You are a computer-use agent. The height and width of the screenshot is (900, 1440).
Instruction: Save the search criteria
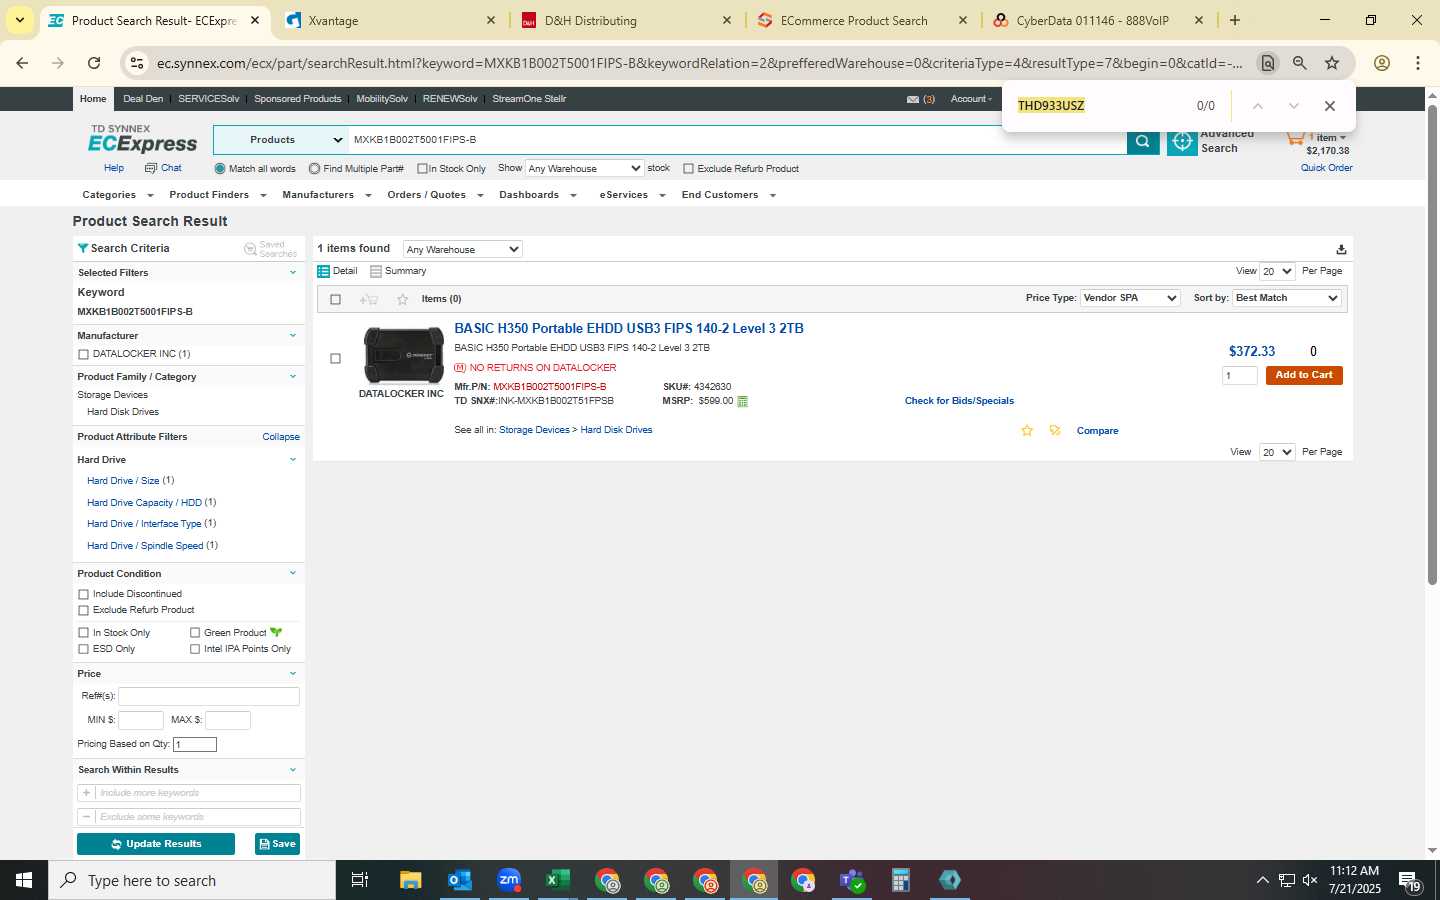pos(277,844)
